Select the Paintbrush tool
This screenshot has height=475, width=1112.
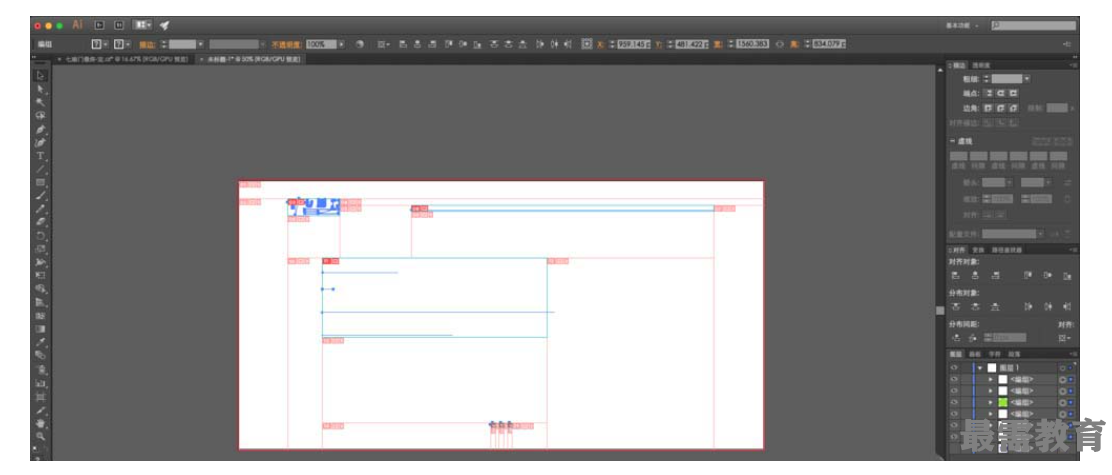point(40,196)
